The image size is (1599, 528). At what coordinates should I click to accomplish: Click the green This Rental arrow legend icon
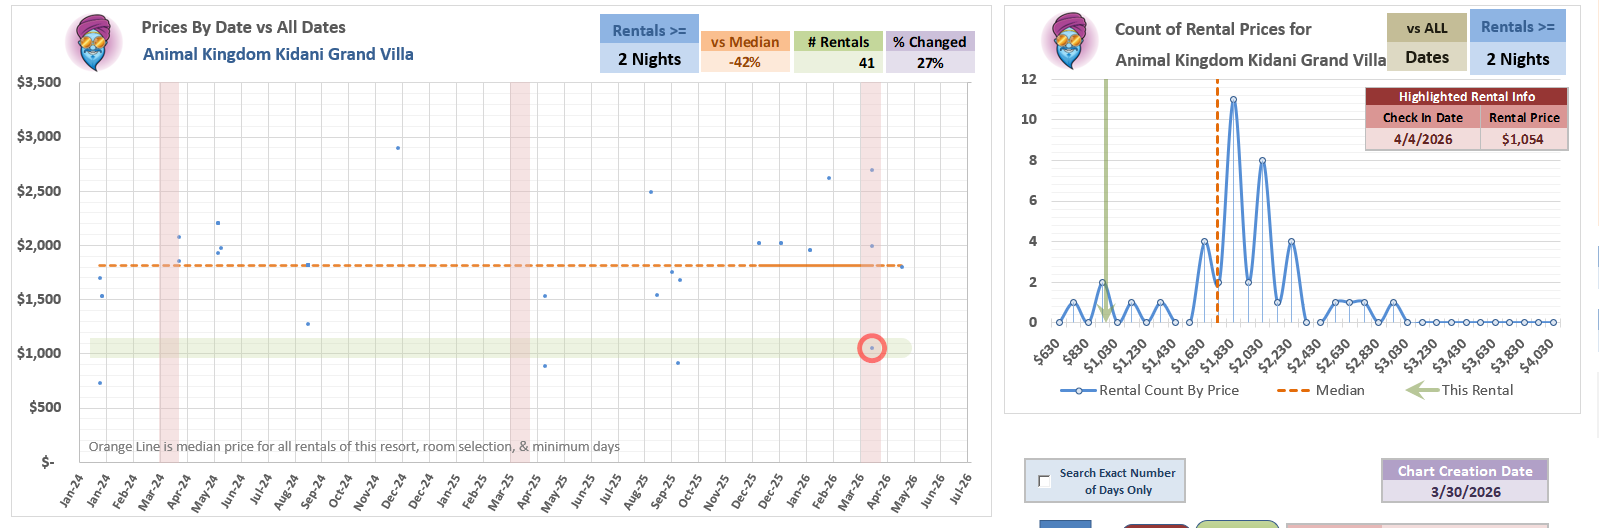(1422, 390)
